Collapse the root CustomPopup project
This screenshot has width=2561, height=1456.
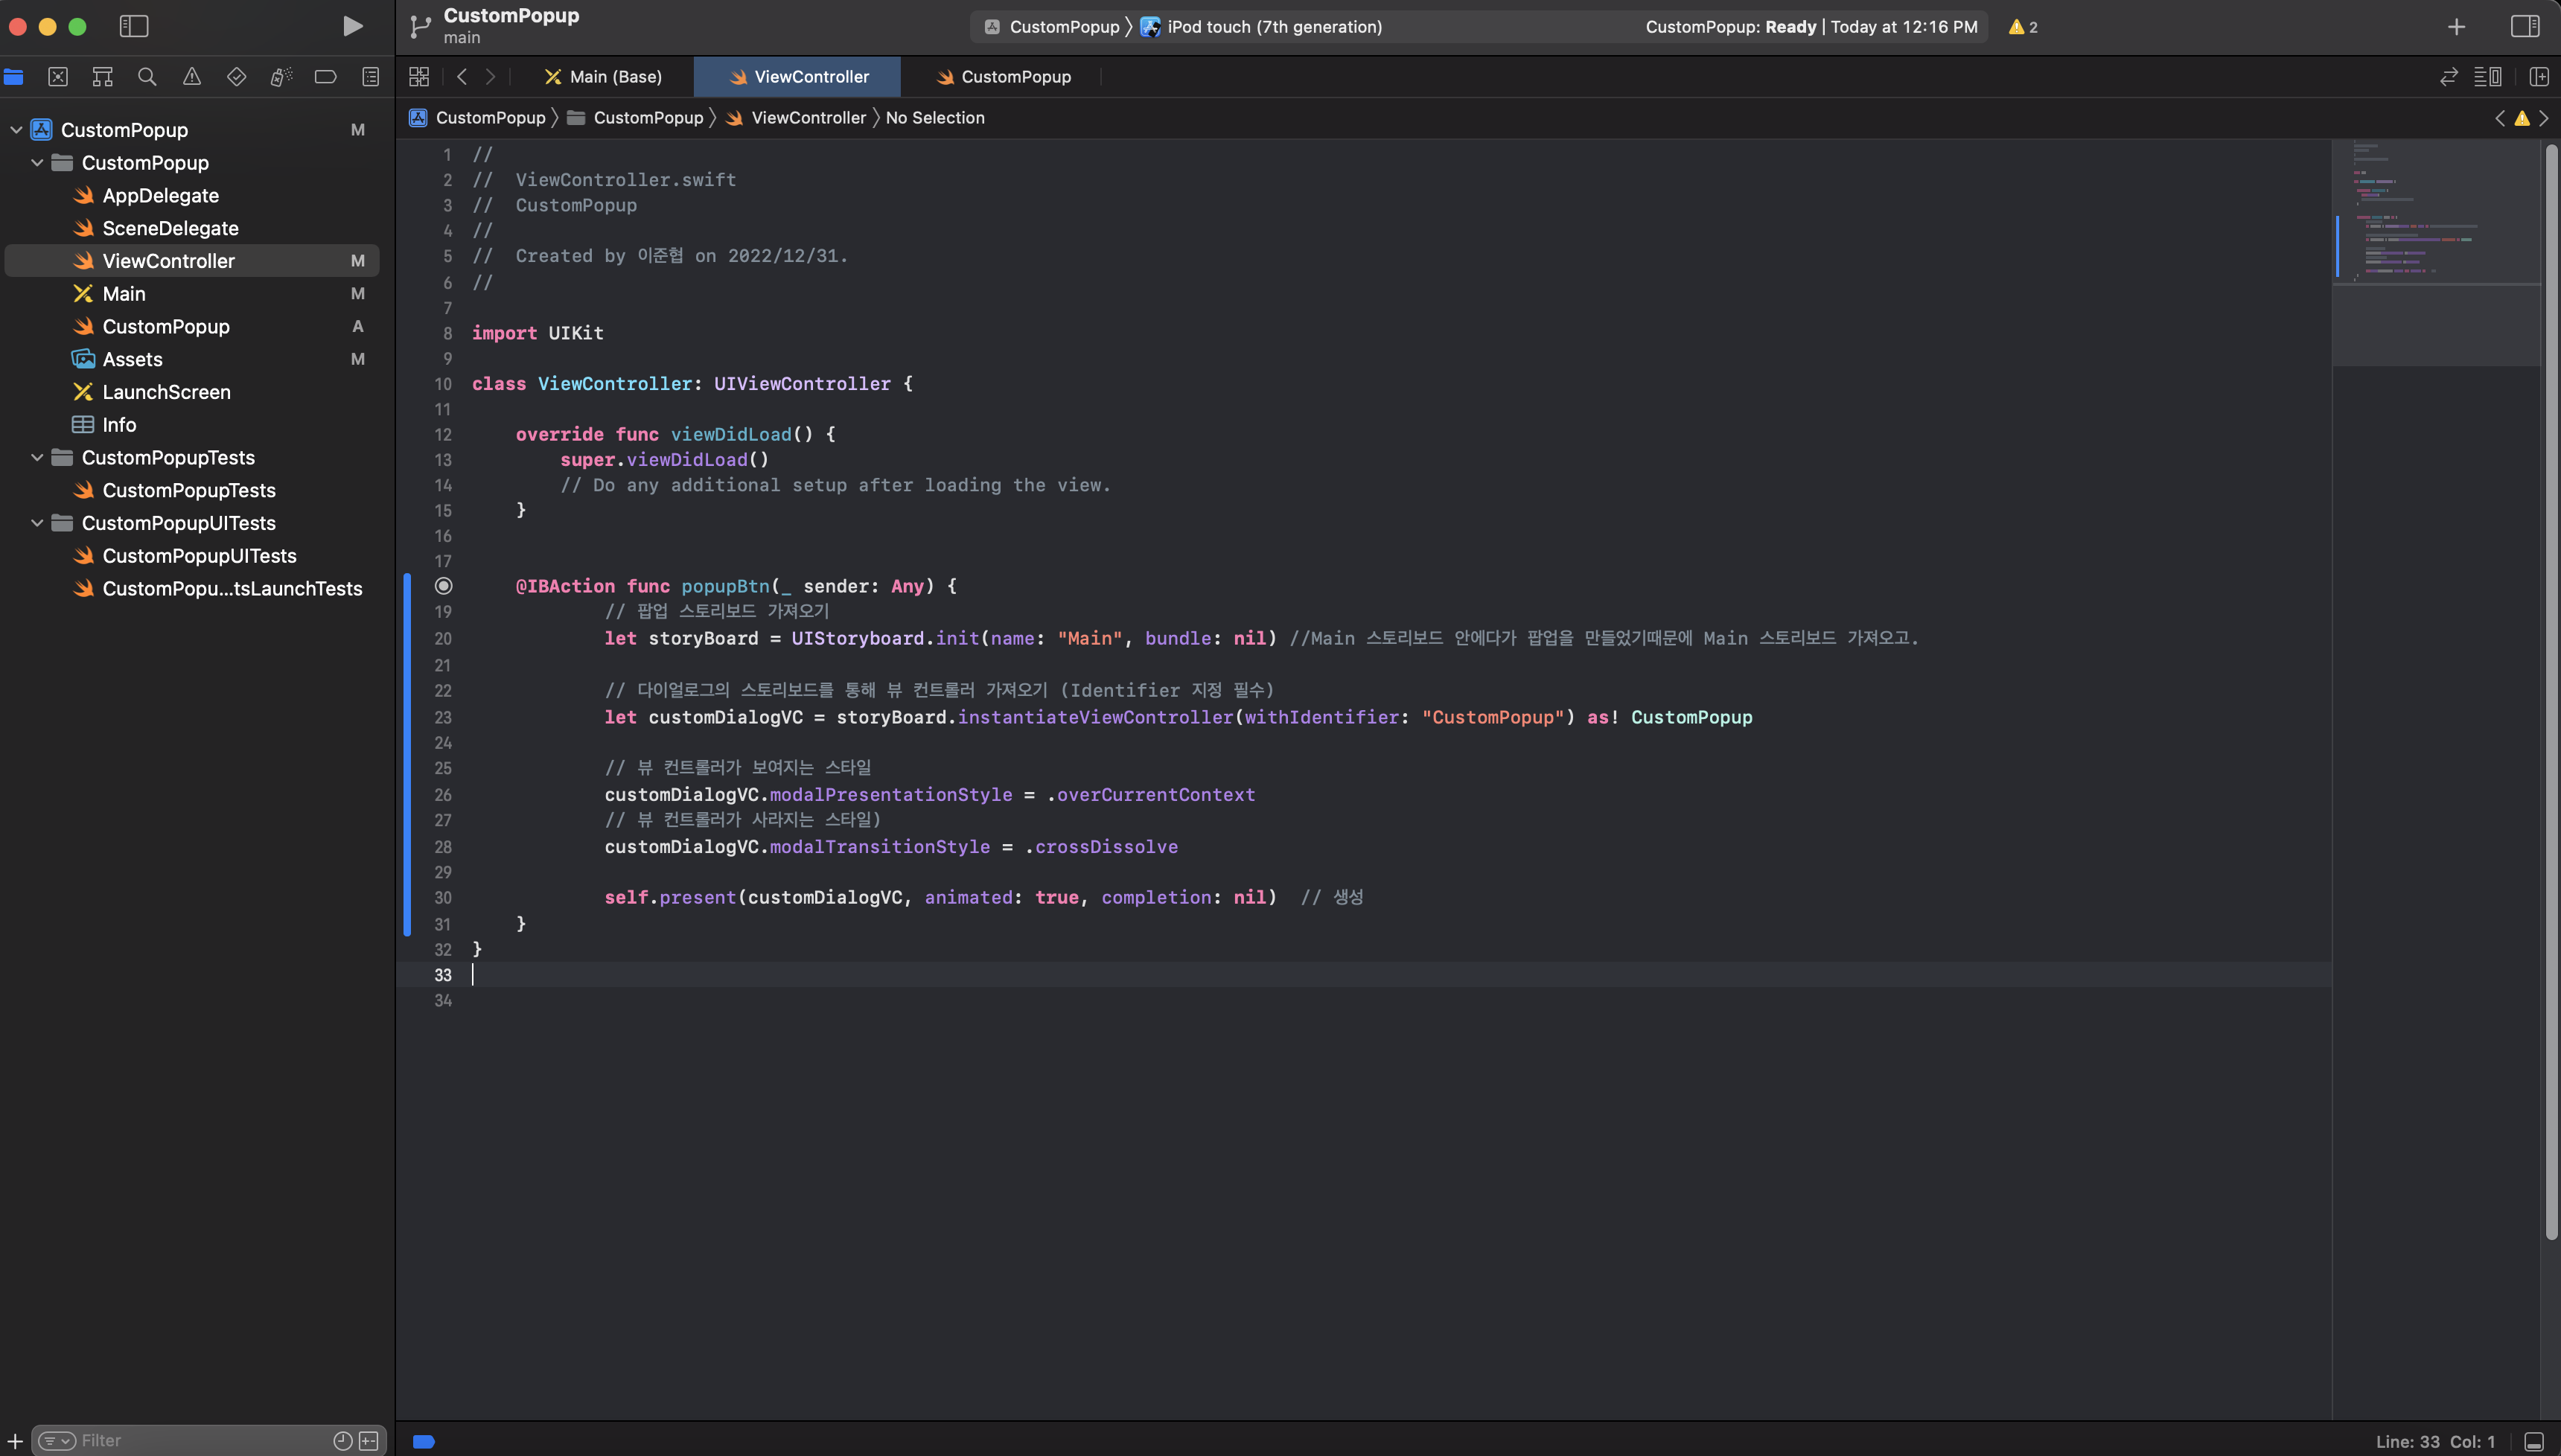pos(16,130)
